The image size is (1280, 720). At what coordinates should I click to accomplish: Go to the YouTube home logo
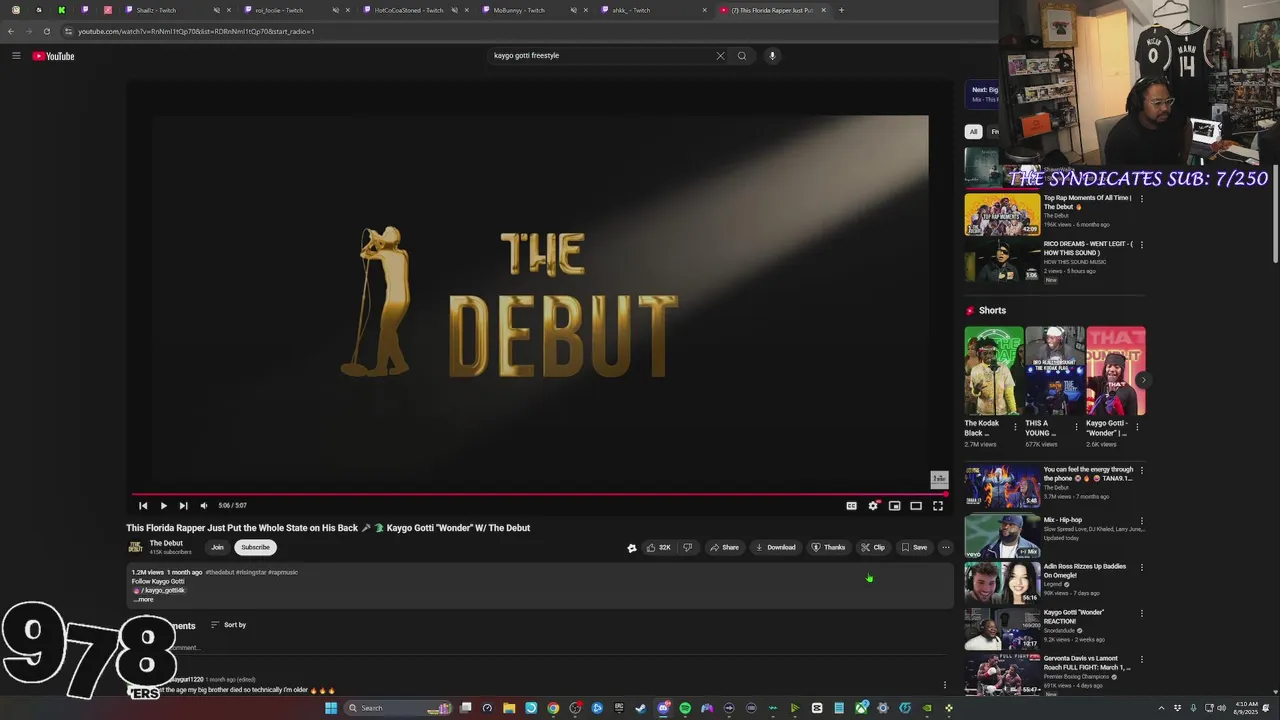coord(53,56)
